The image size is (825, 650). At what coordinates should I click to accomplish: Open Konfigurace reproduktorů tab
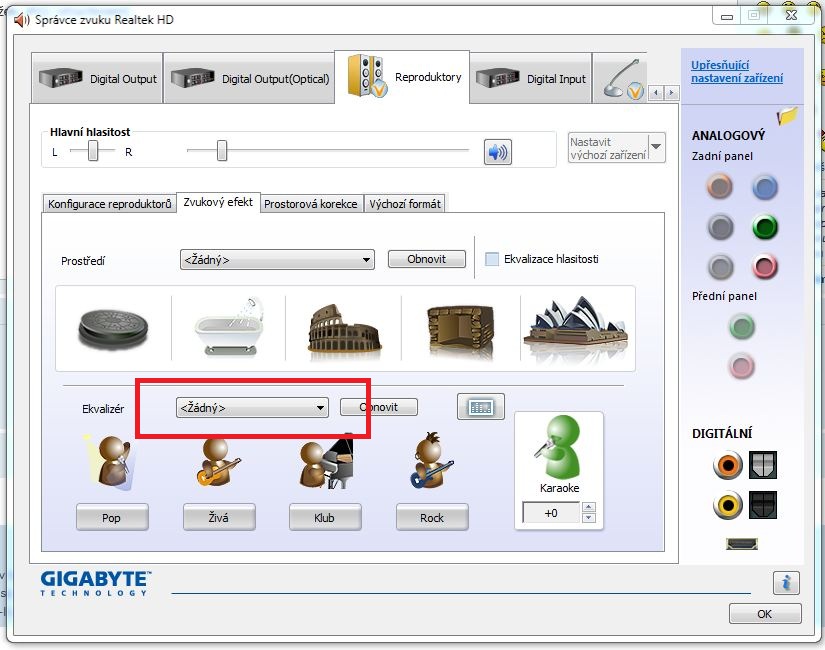(109, 204)
